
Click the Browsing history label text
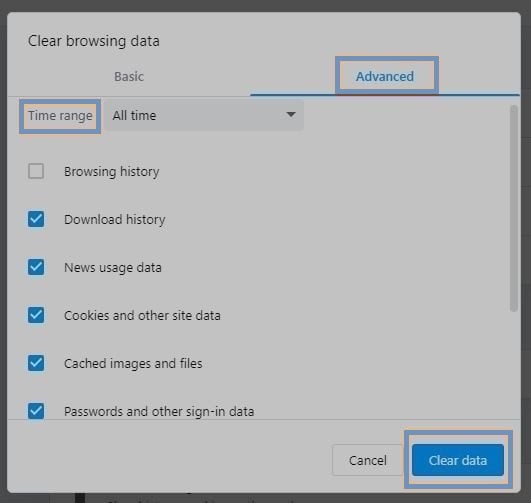click(x=112, y=171)
